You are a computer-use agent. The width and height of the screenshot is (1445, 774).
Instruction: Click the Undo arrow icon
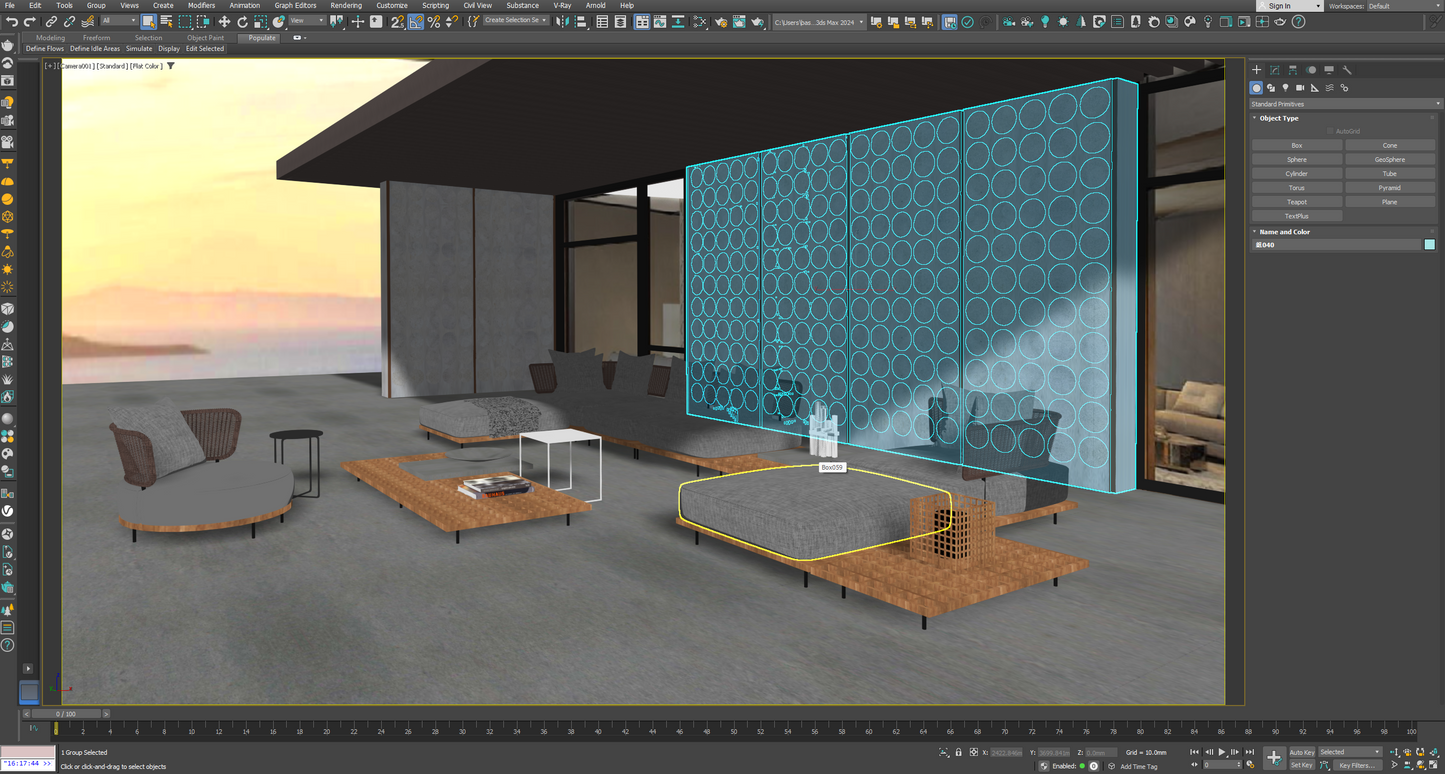(x=12, y=21)
